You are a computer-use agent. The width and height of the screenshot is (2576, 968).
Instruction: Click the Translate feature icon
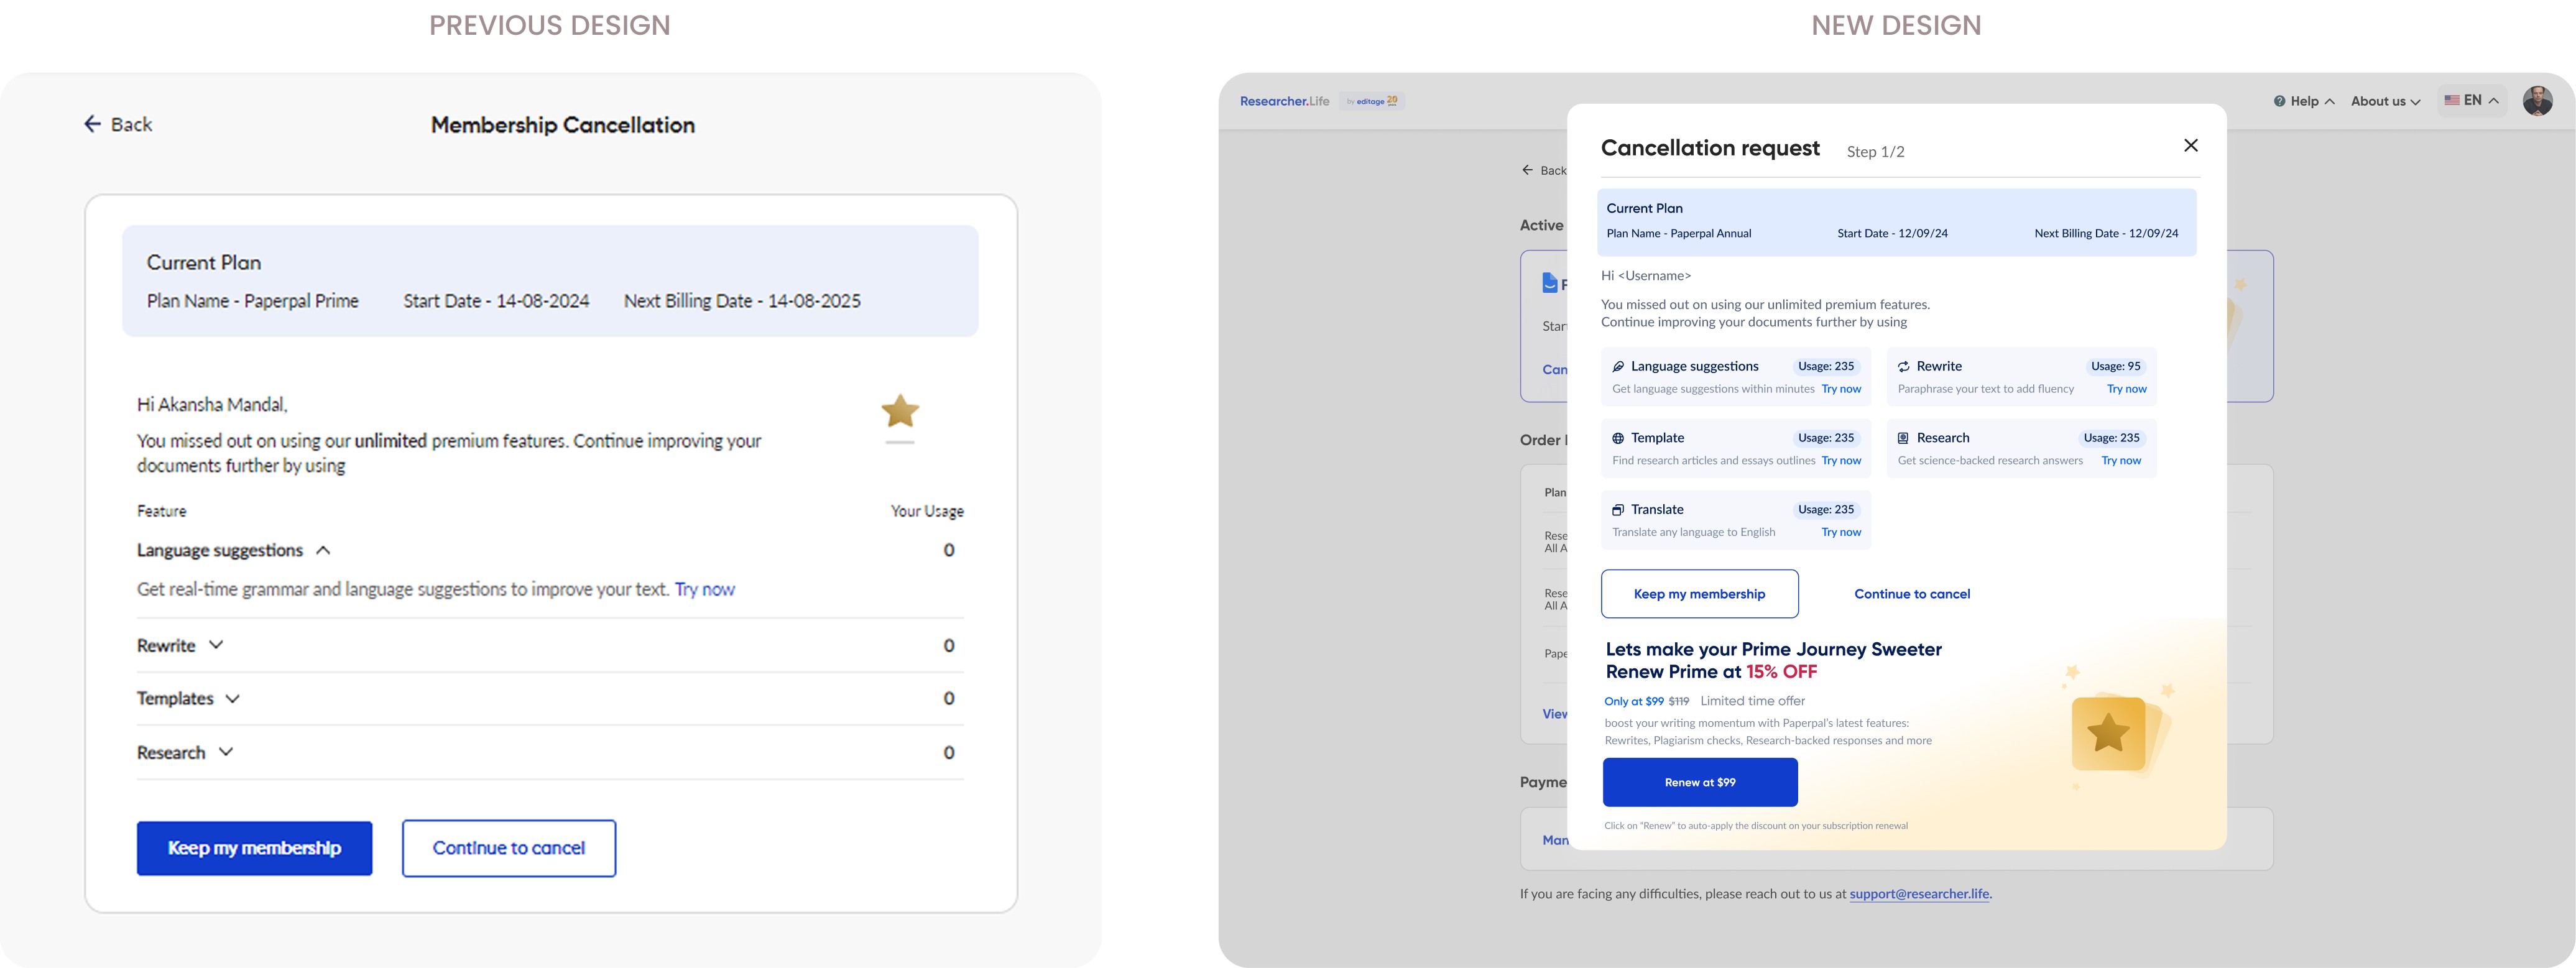point(1618,510)
